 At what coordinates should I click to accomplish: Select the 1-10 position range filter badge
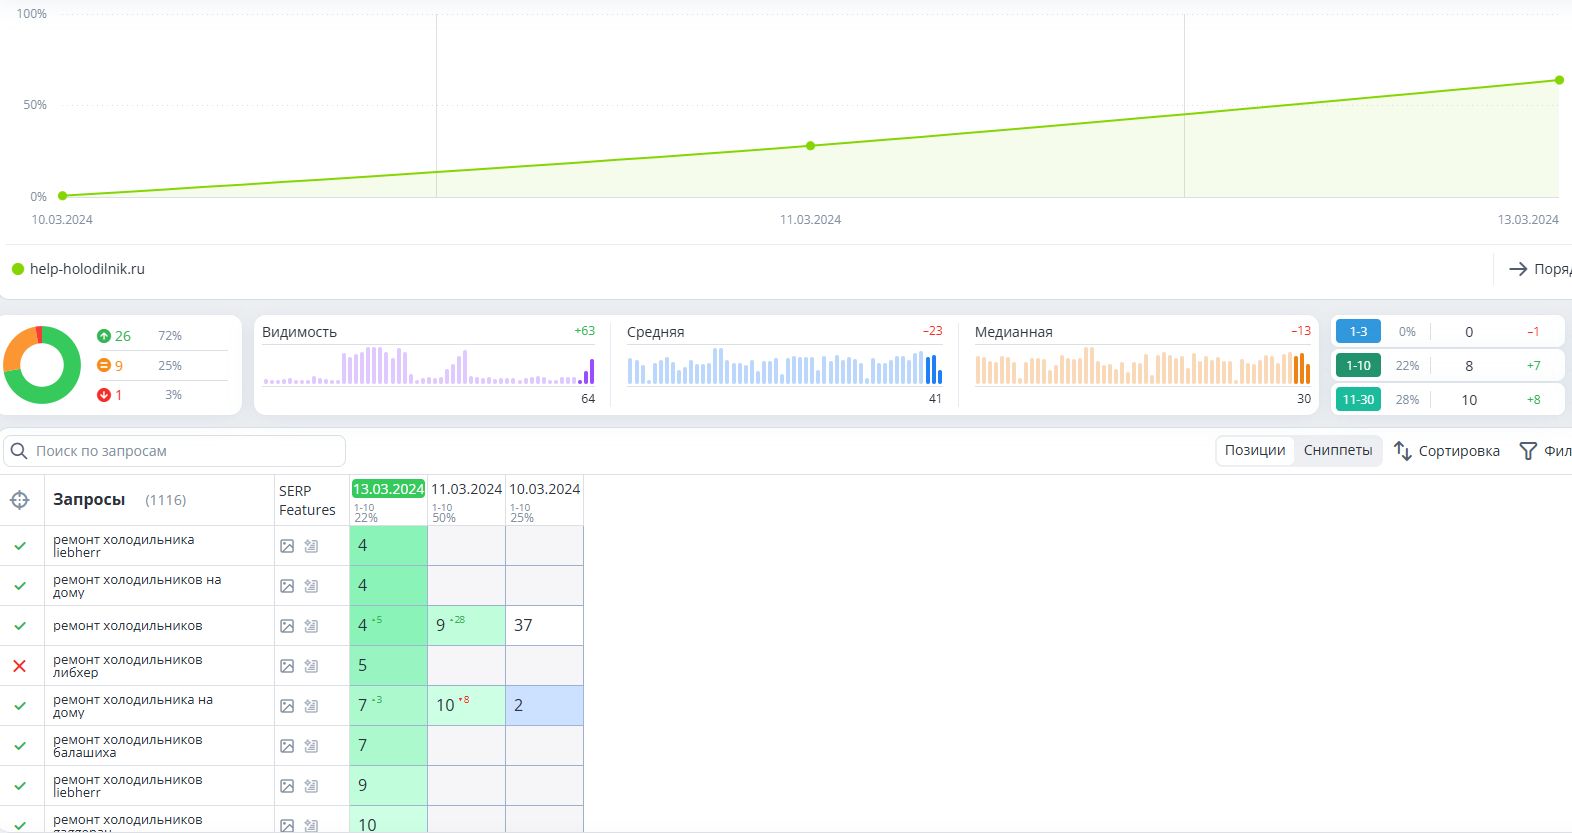pyautogui.click(x=1358, y=365)
